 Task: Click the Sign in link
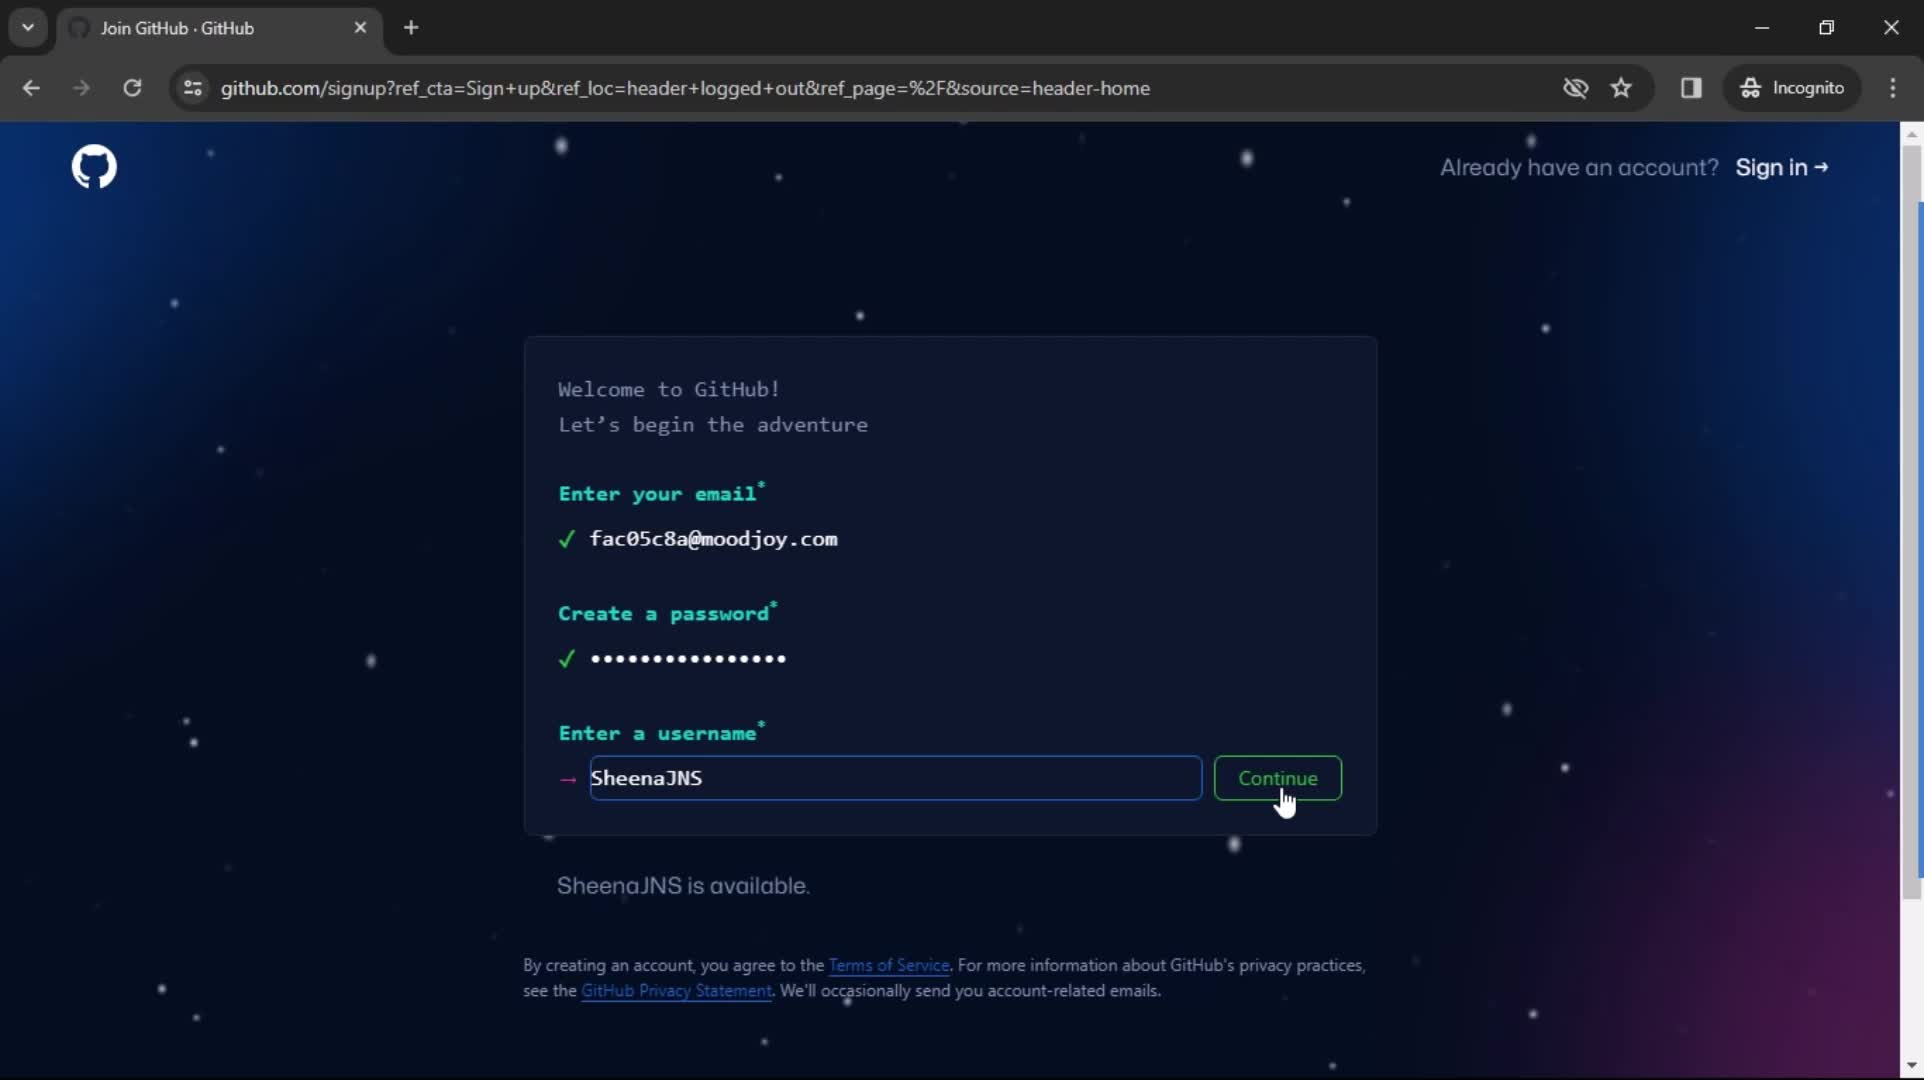pos(1781,167)
